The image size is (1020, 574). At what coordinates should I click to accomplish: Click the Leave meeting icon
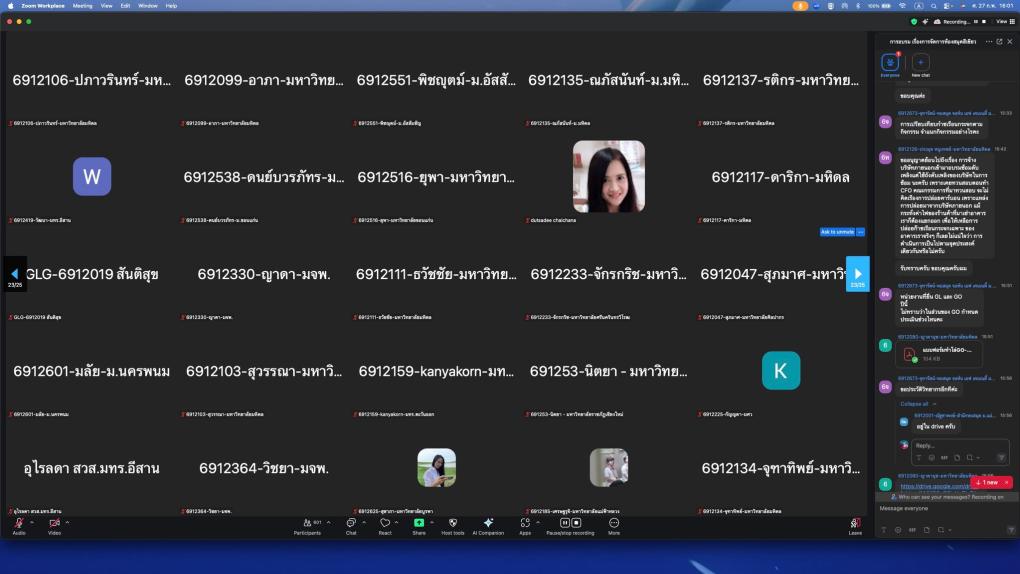pyautogui.click(x=855, y=523)
